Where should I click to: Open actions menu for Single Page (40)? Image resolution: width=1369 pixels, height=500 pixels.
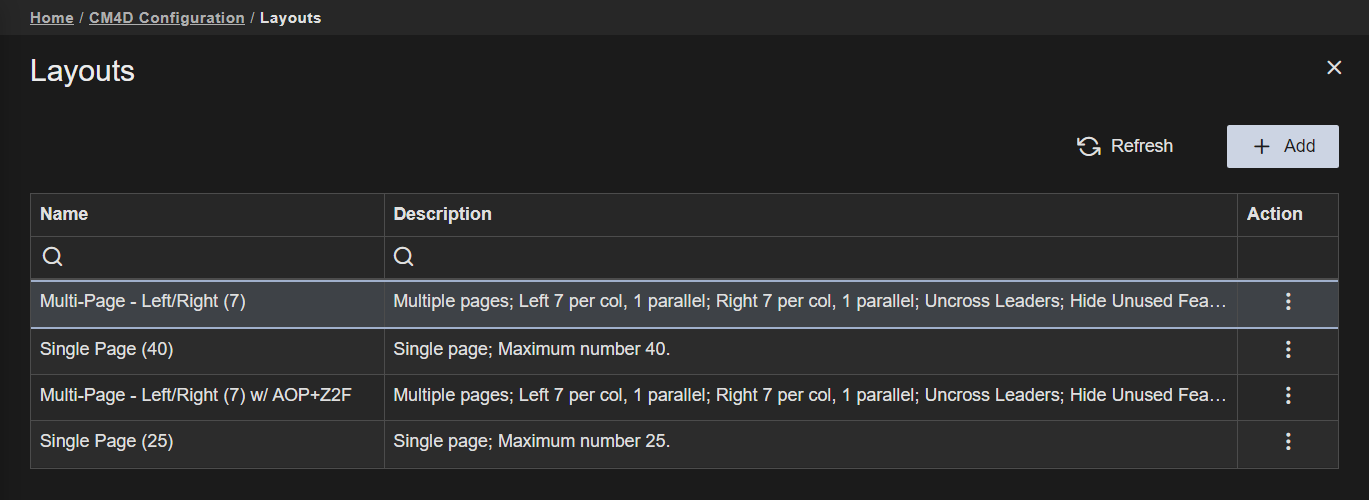pos(1288,349)
